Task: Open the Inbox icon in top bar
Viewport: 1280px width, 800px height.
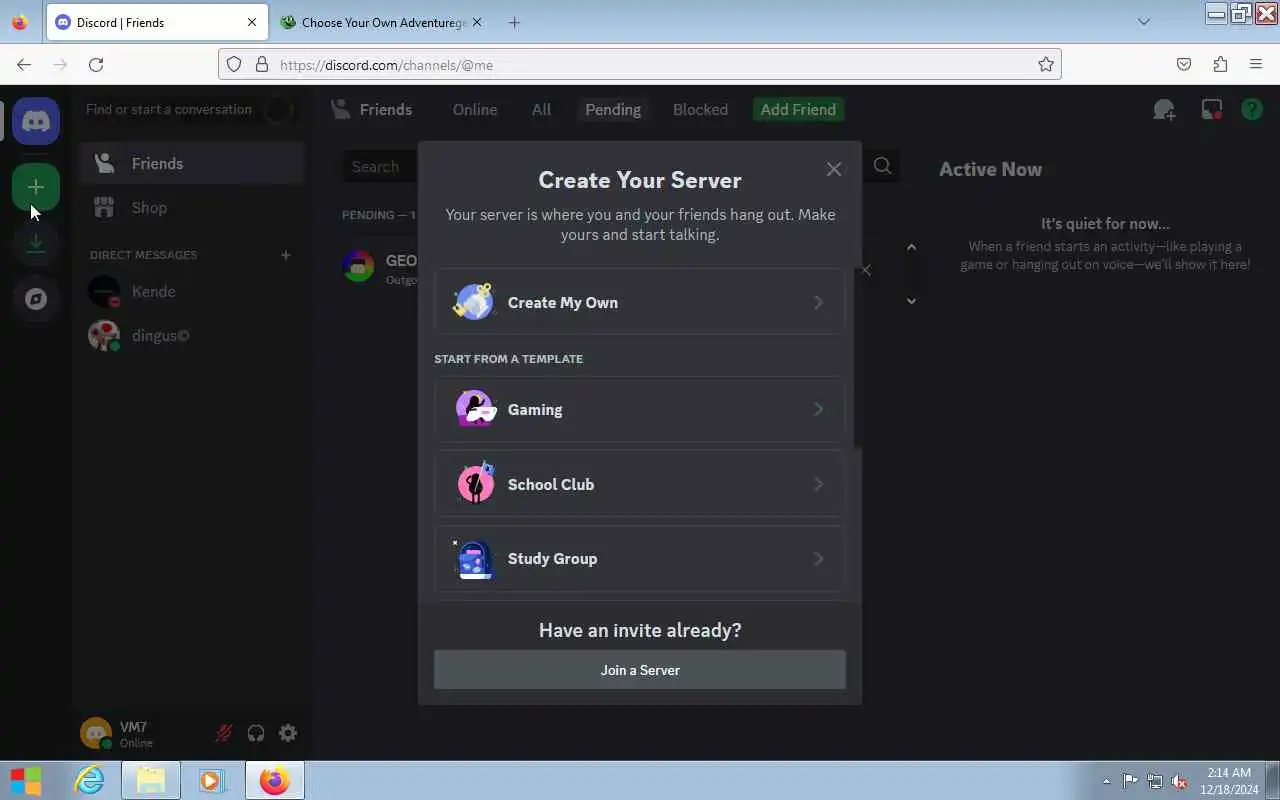Action: point(1211,110)
